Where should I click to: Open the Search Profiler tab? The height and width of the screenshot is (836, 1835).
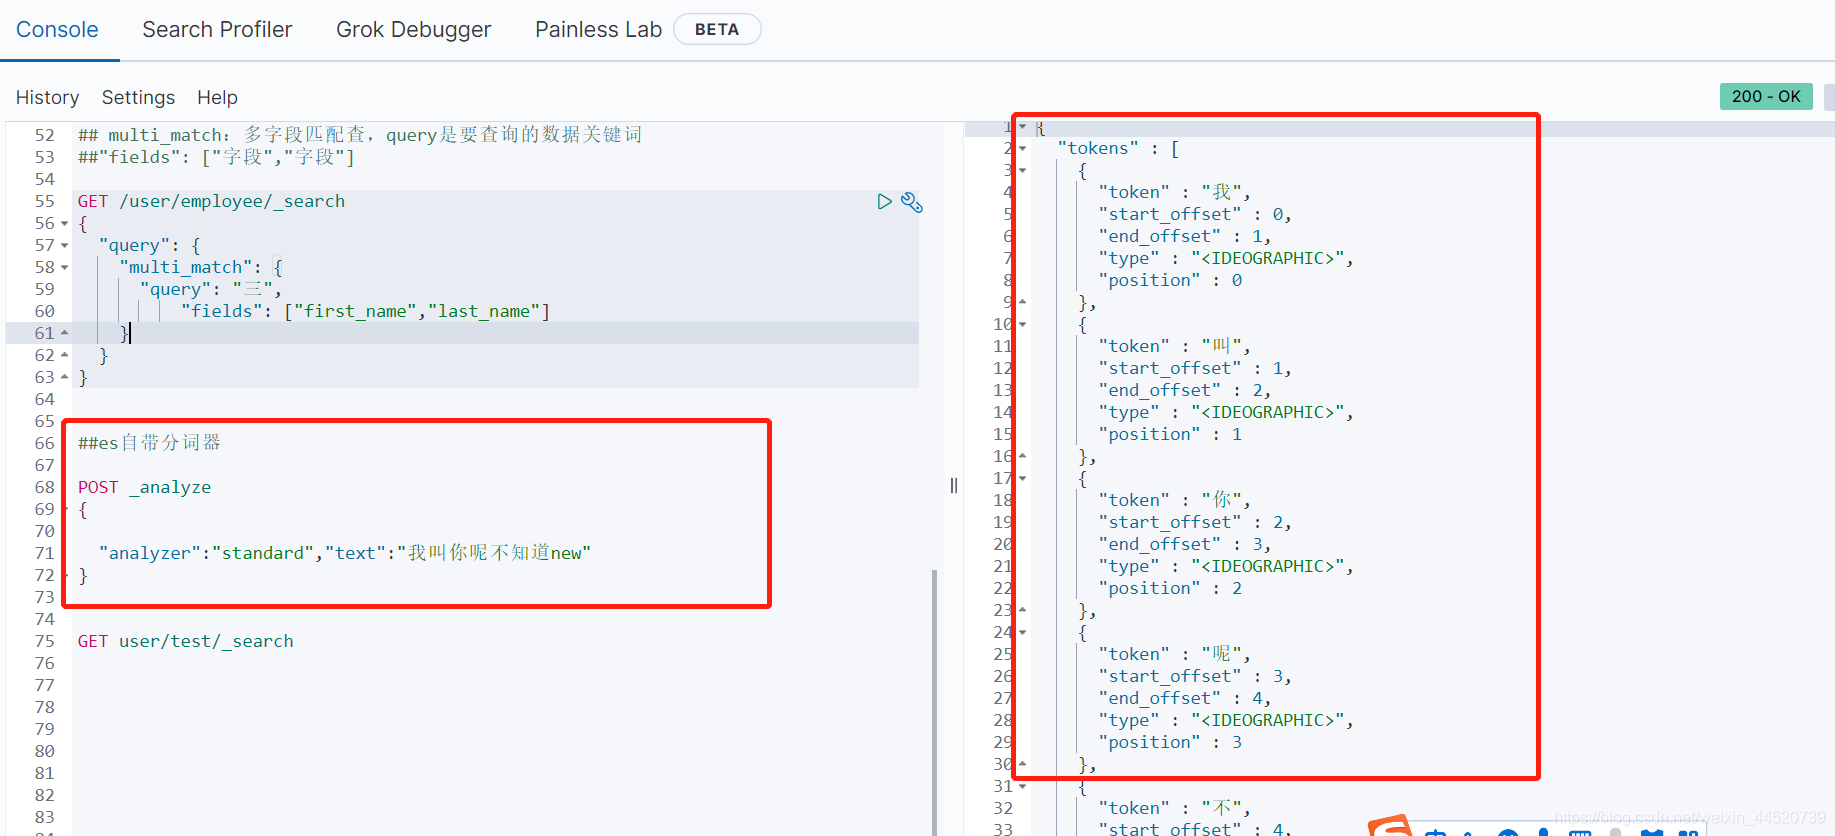(217, 30)
